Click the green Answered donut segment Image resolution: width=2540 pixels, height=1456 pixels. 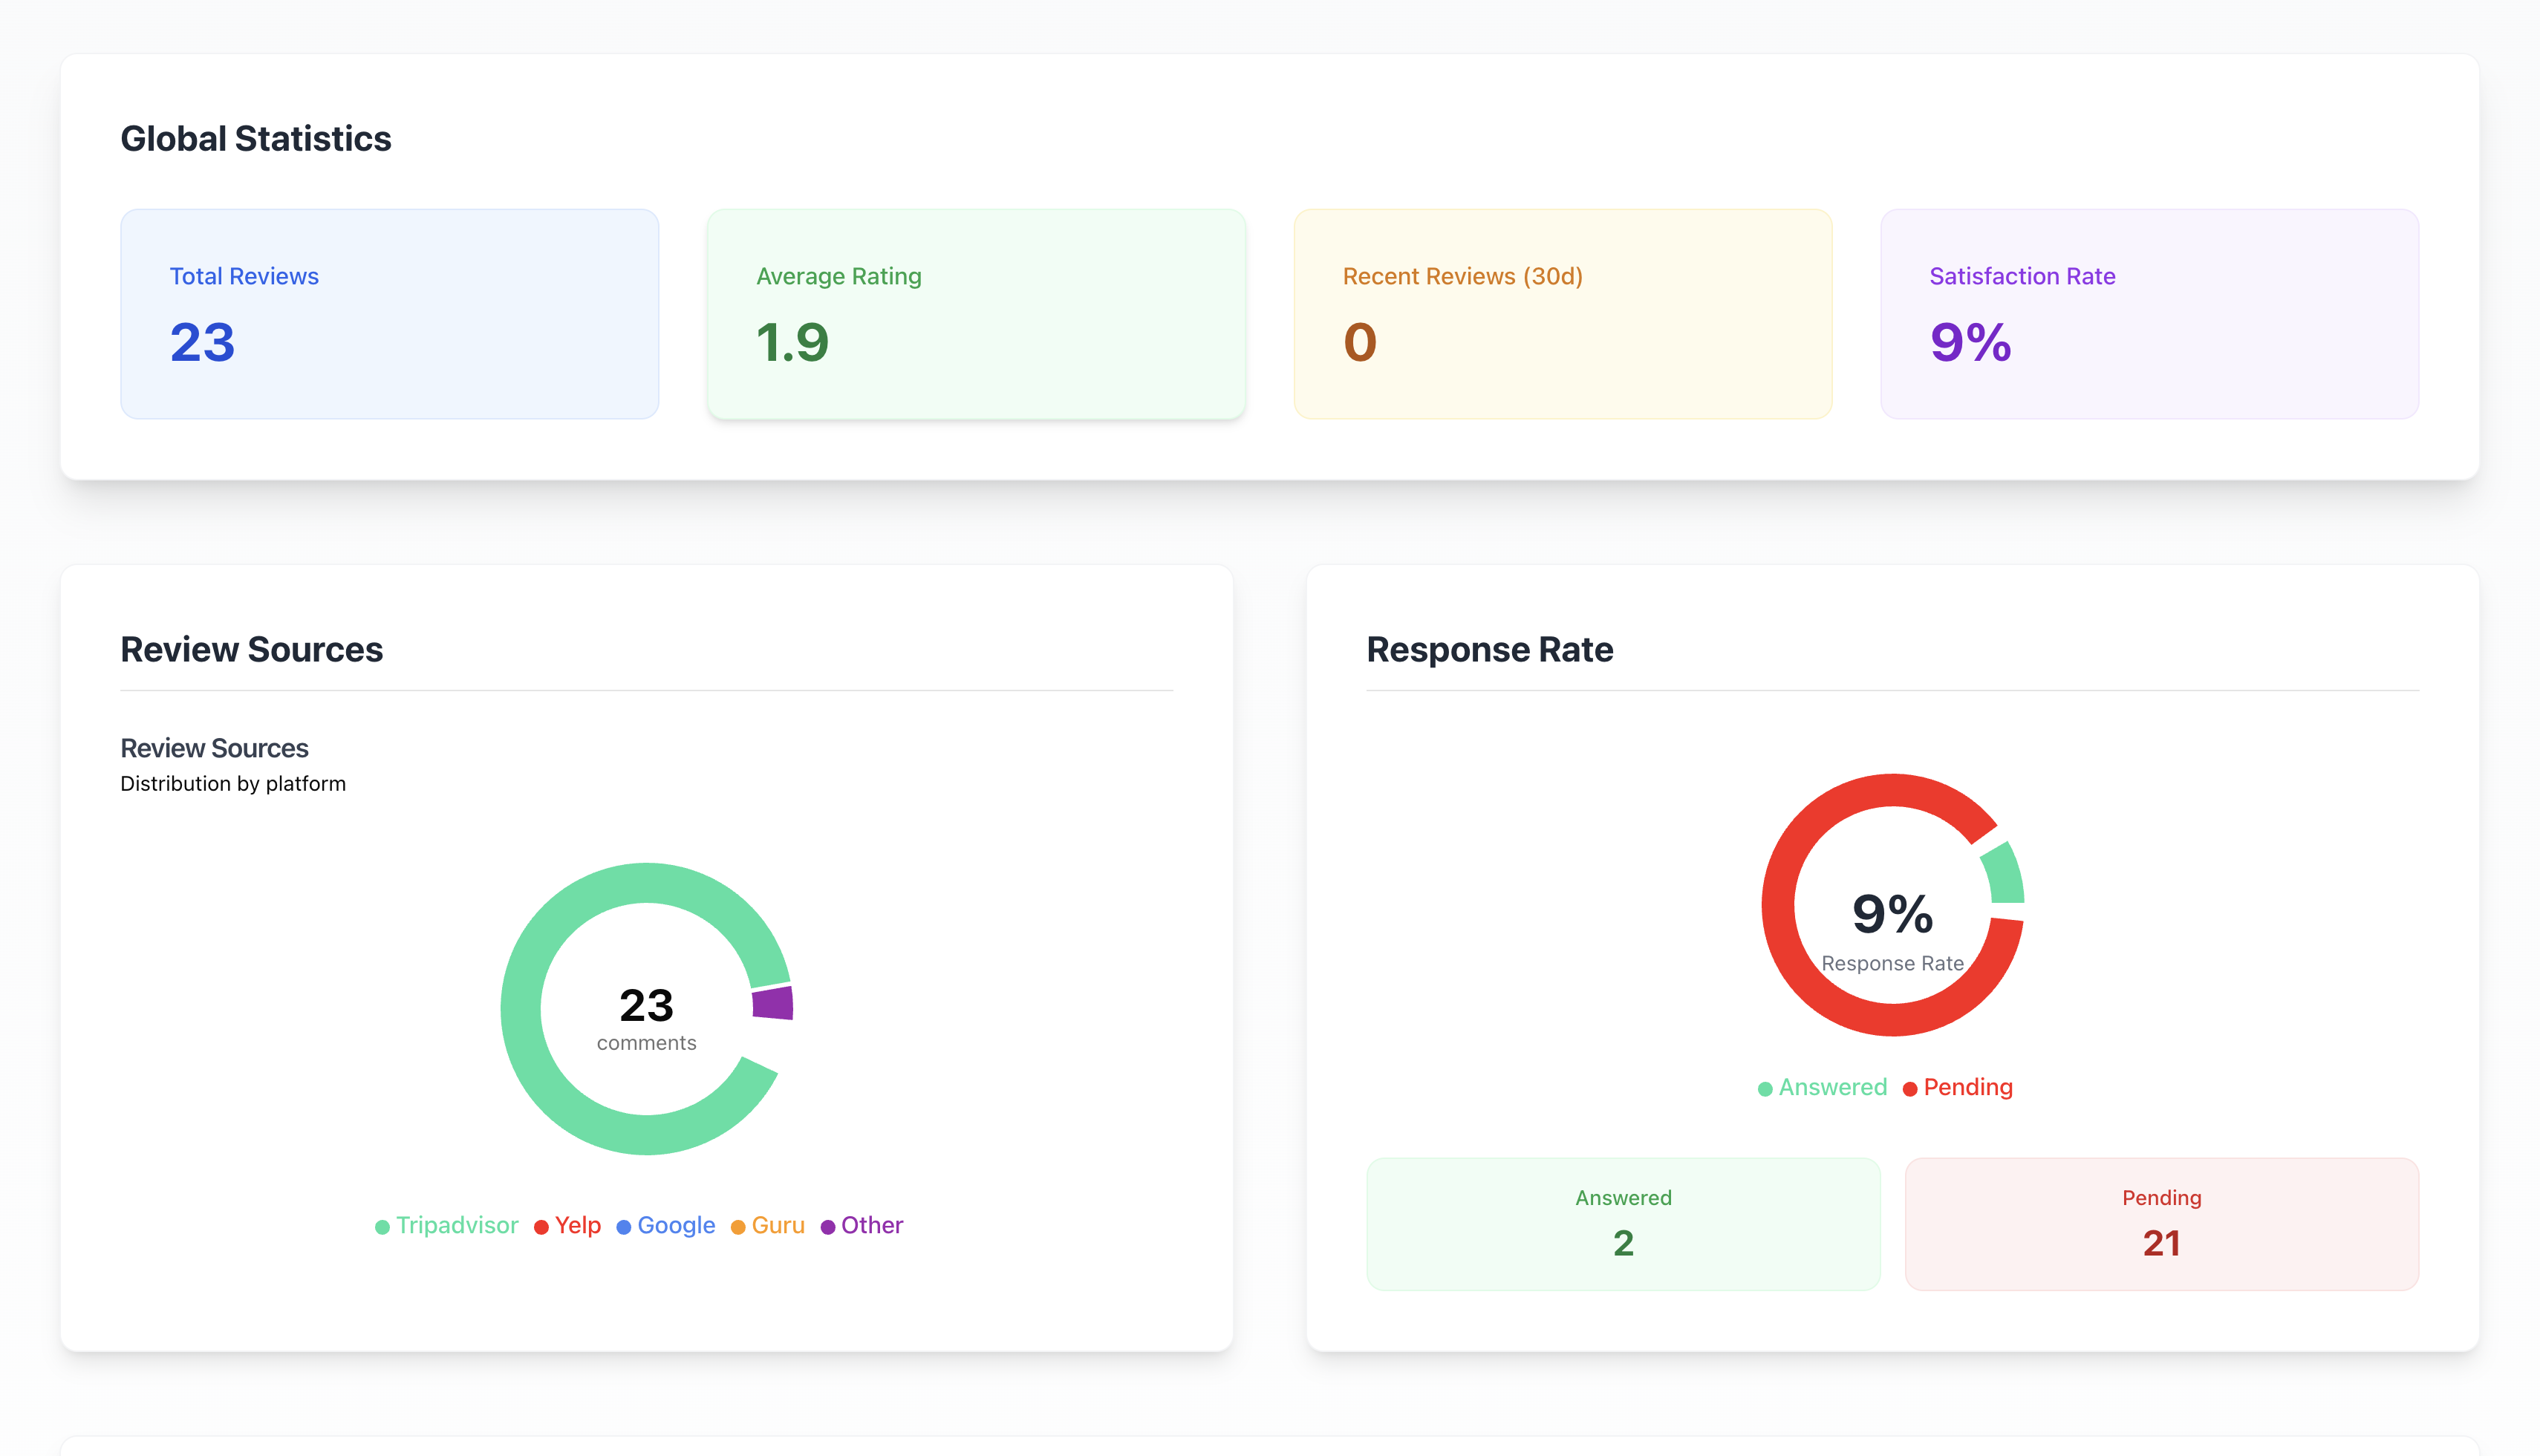click(2004, 874)
